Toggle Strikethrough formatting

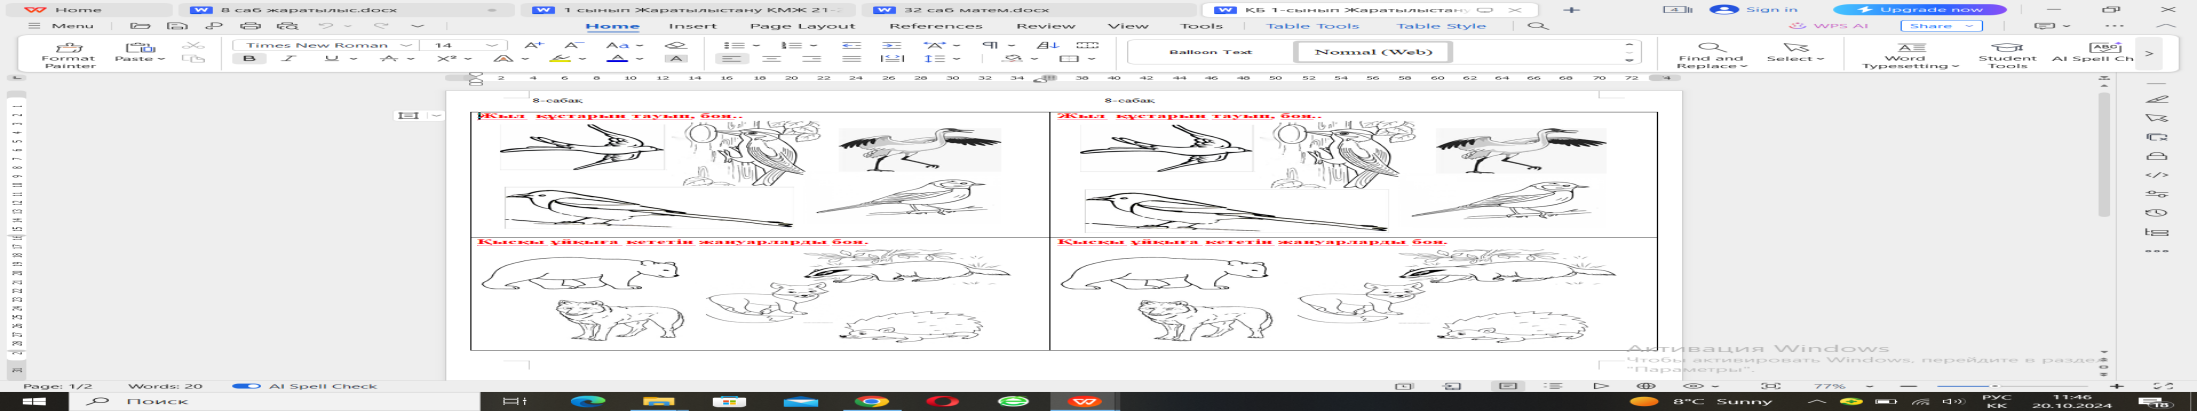[x=389, y=59]
